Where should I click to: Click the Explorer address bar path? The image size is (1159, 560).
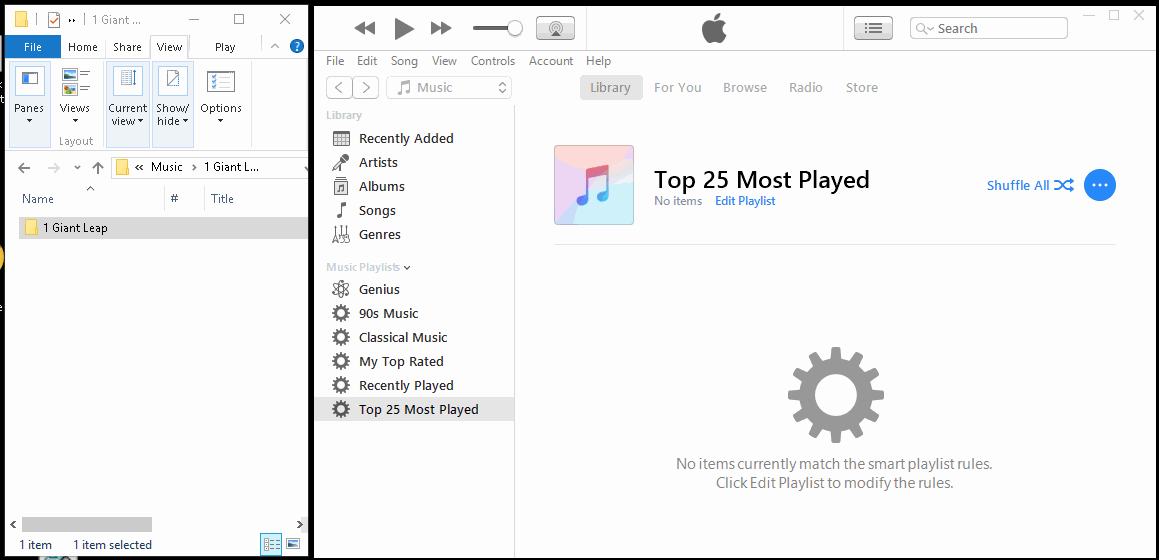210,167
